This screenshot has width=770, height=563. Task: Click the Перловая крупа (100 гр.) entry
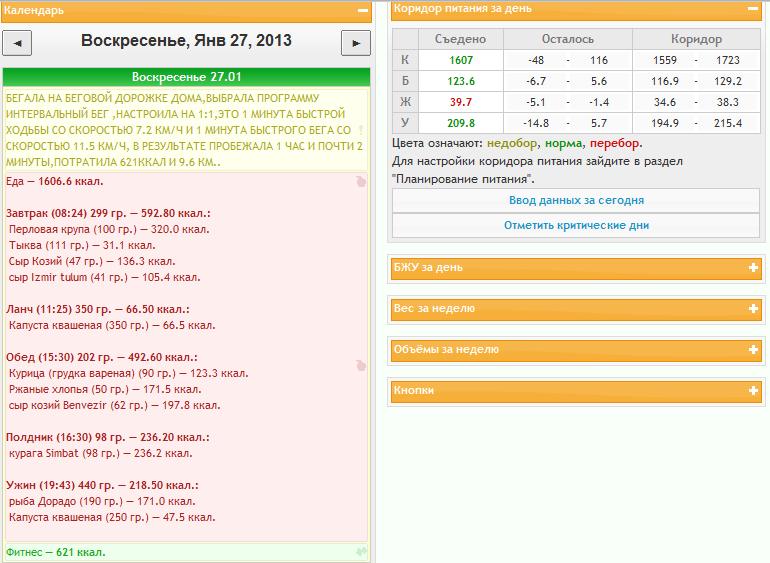pos(109,229)
